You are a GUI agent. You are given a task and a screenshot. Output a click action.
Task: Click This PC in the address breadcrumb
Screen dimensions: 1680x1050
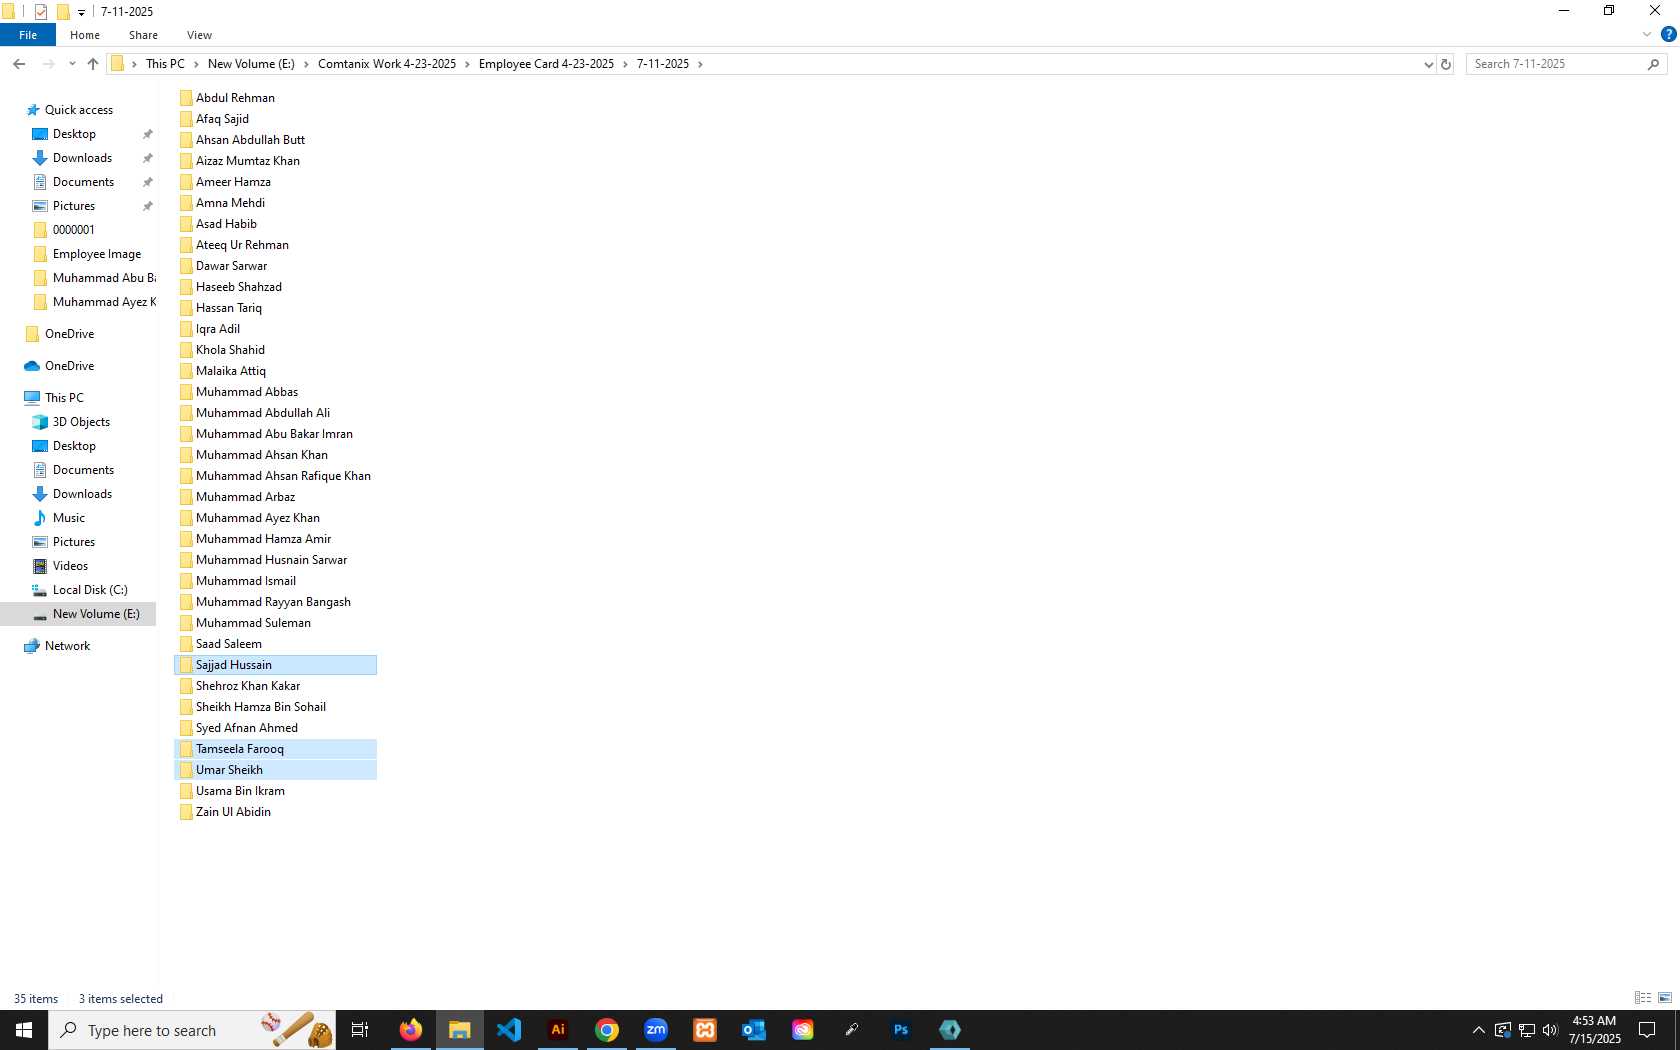(165, 64)
